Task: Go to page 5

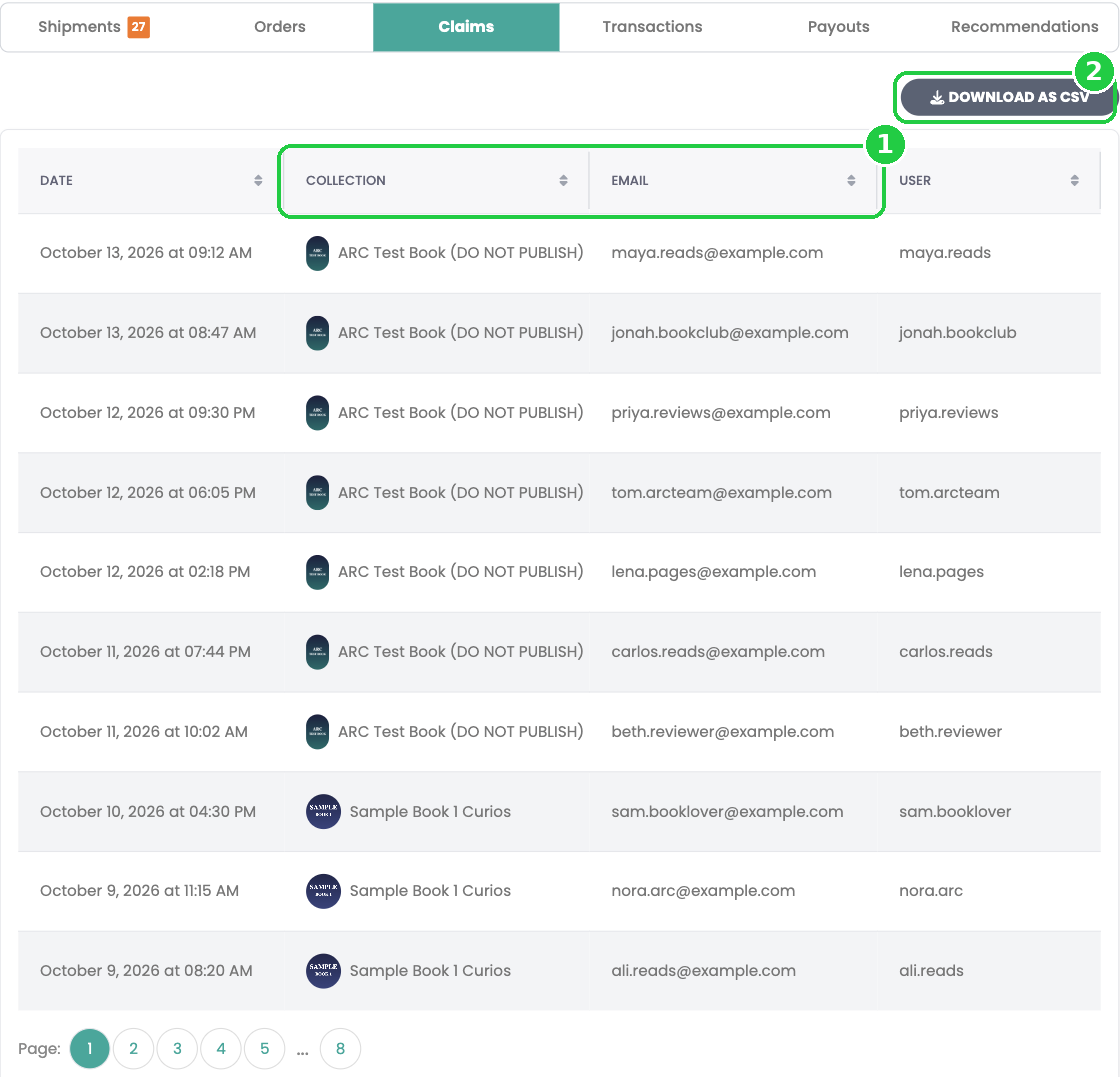Action: [x=264, y=1048]
